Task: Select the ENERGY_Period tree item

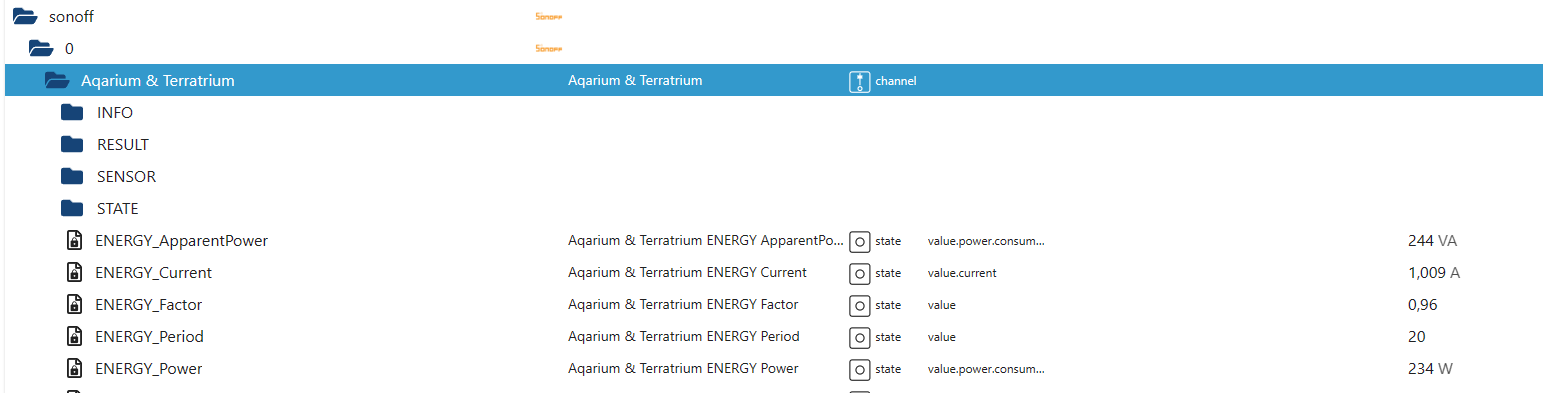Action: tap(149, 337)
